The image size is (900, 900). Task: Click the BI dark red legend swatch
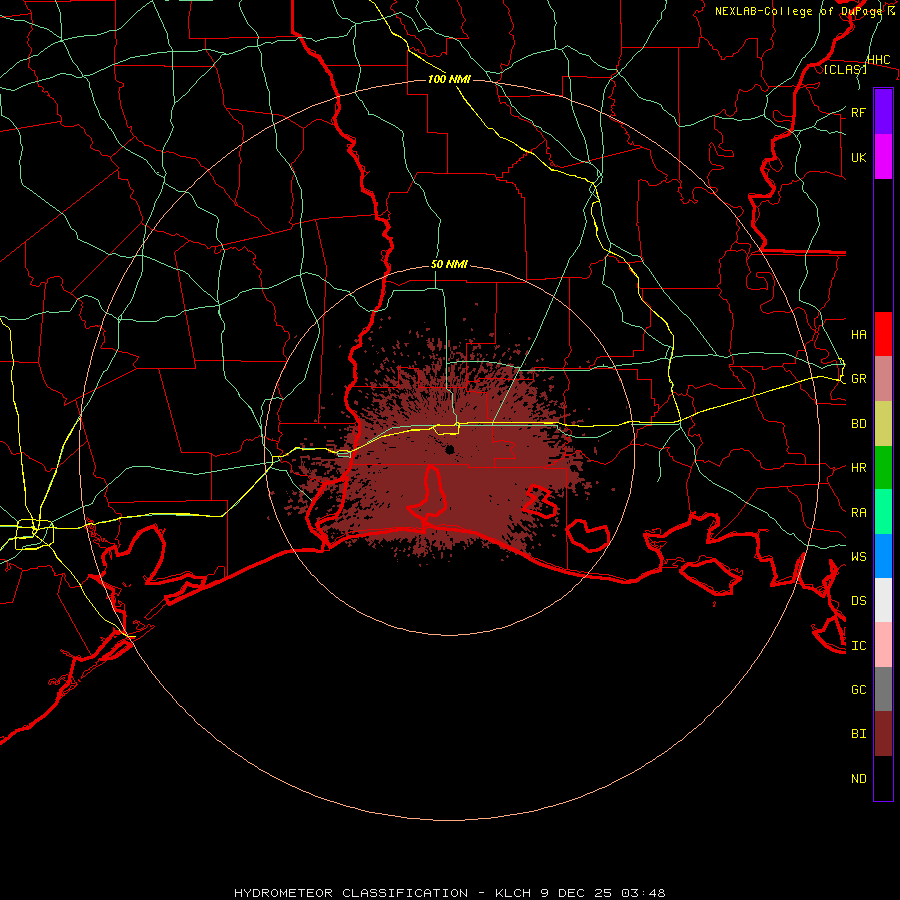(883, 734)
